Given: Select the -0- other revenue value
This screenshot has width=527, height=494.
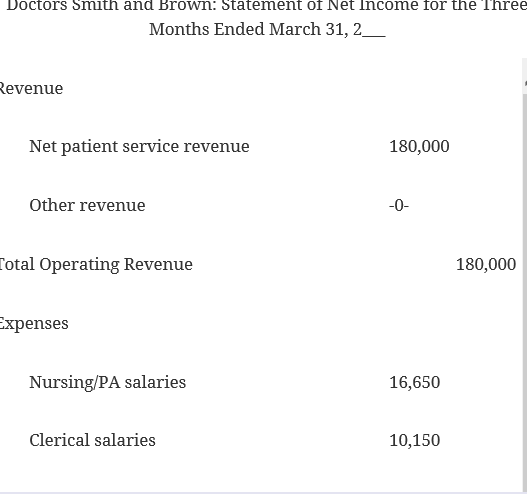Looking at the screenshot, I should point(399,205).
